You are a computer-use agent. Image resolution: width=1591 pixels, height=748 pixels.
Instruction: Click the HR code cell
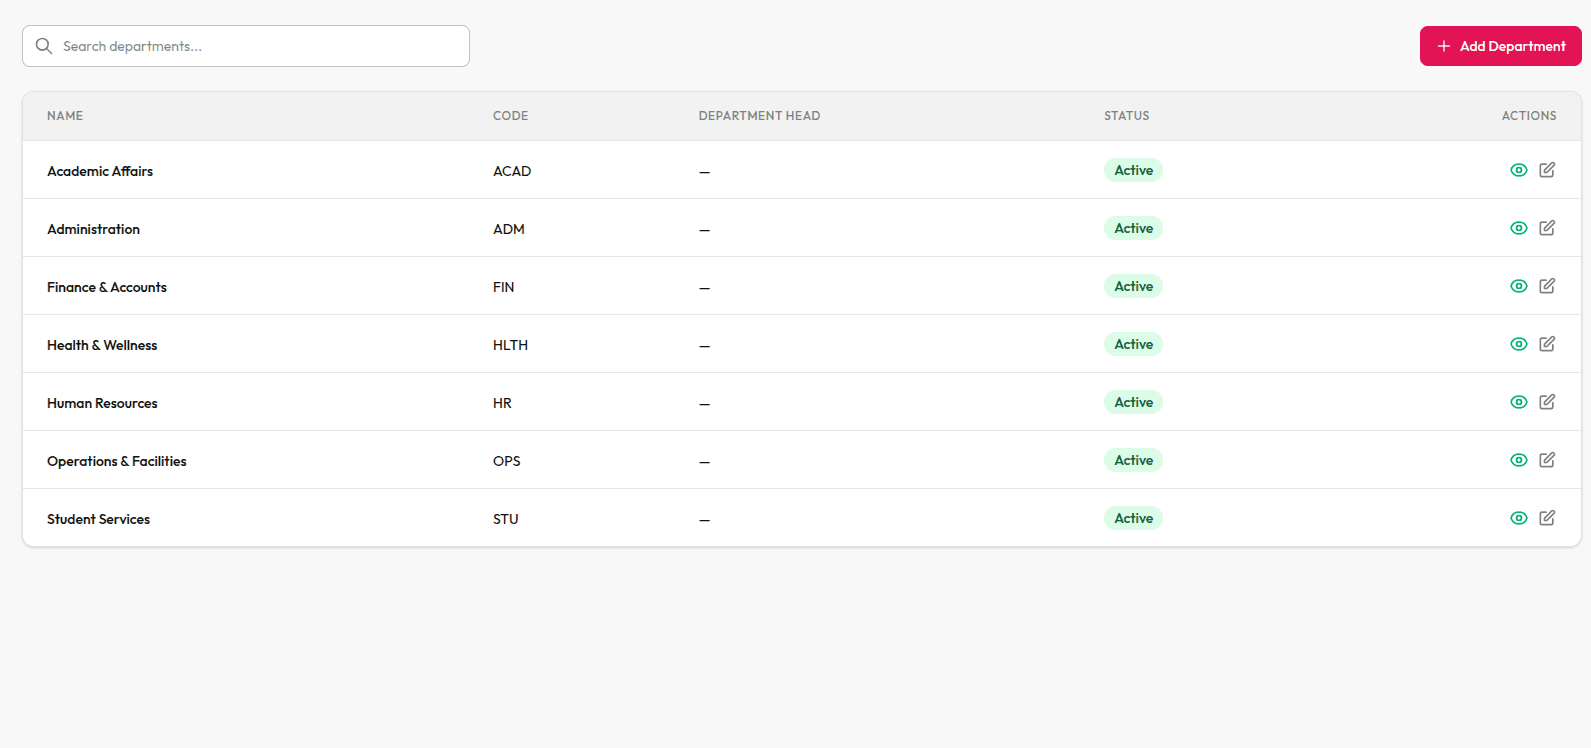click(x=502, y=403)
